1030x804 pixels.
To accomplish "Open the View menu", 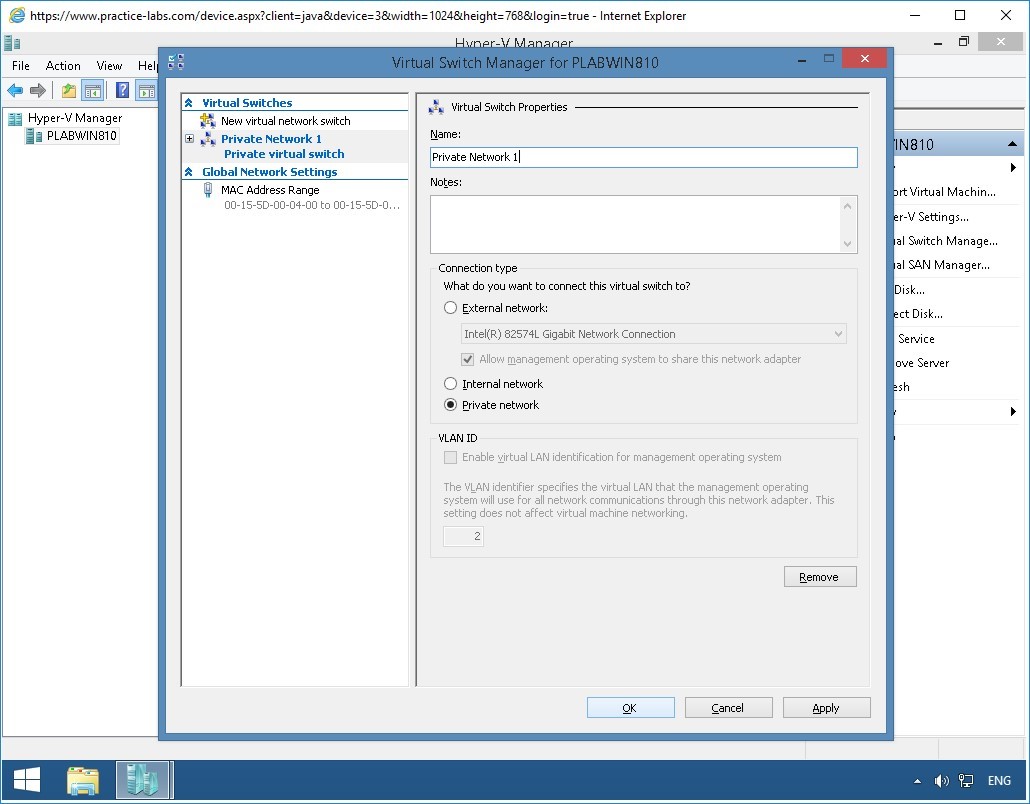I will point(109,65).
